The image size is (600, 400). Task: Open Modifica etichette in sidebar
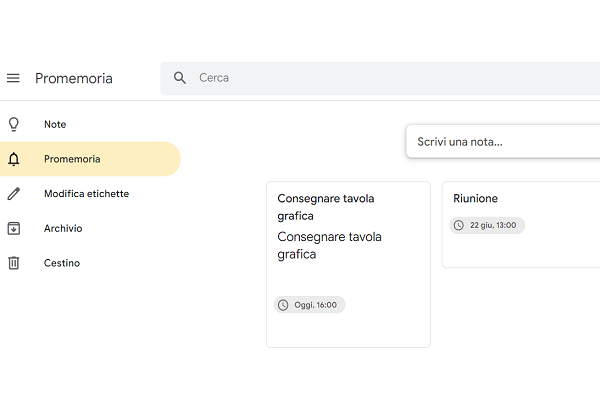[x=90, y=194]
